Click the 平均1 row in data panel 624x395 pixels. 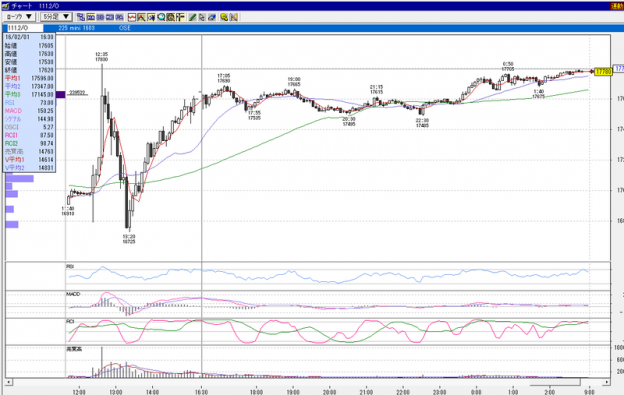[x=29, y=78]
